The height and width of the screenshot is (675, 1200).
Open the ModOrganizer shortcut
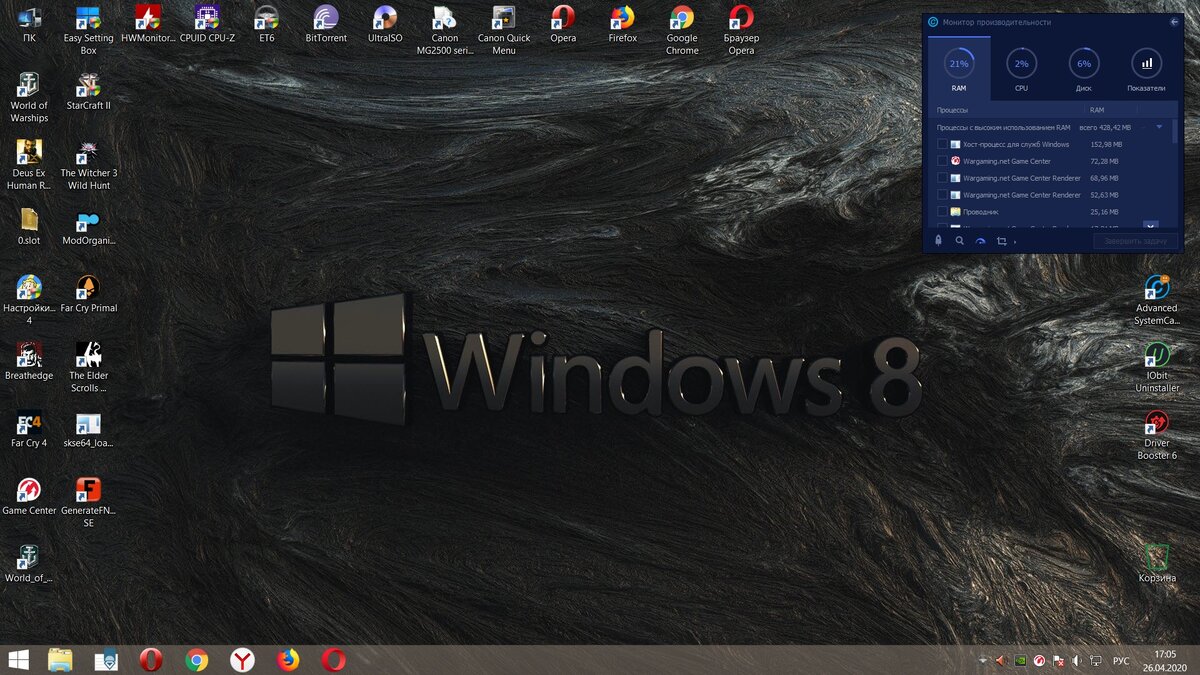tap(88, 227)
